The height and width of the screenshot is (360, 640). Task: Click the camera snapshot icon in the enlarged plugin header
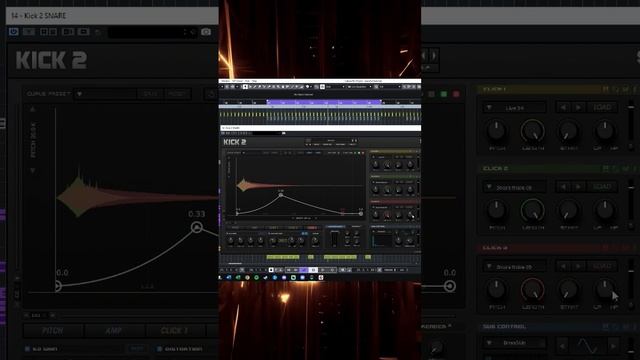point(206,32)
